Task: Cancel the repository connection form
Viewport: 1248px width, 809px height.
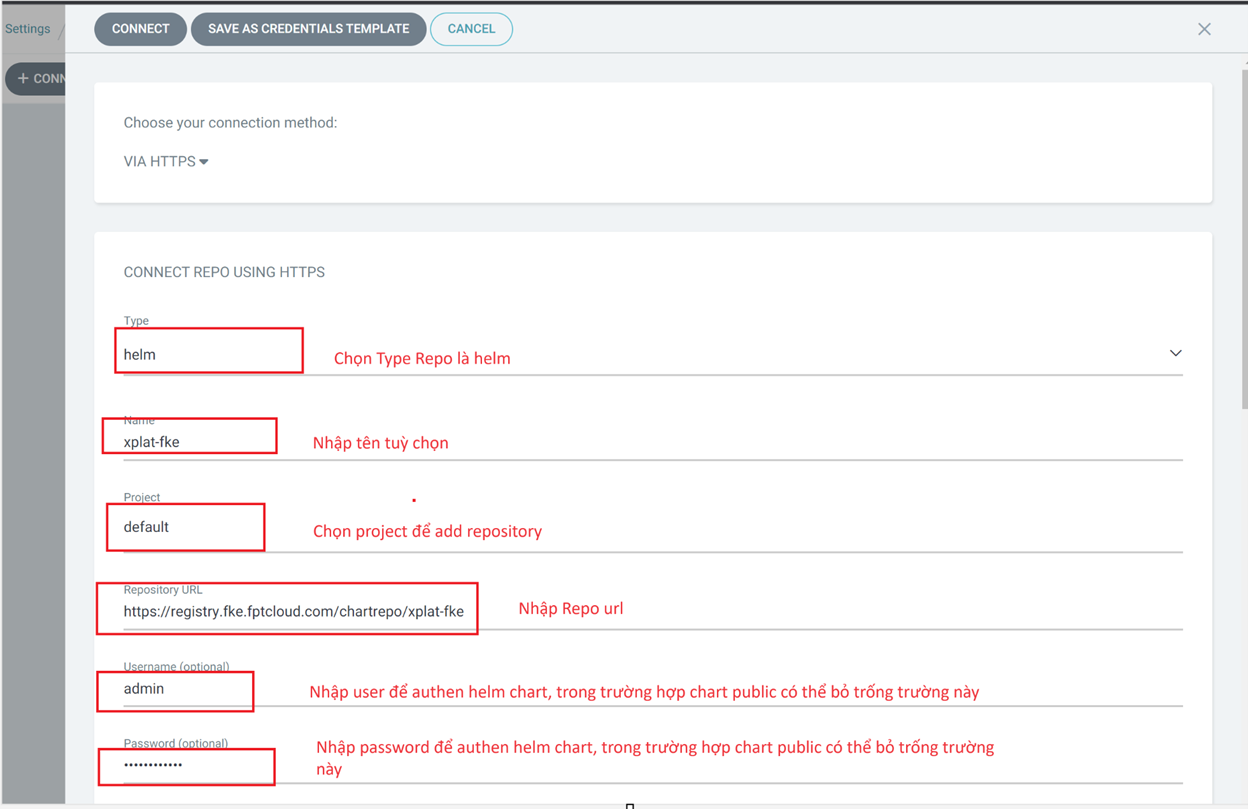Action: point(471,29)
